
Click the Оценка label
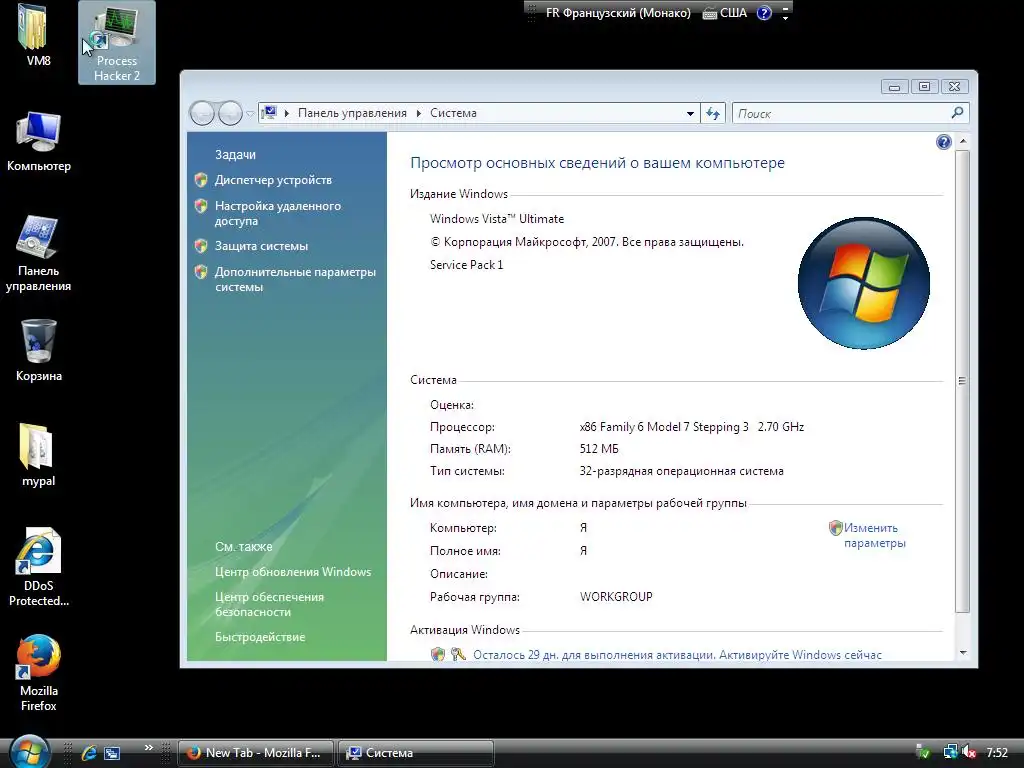tap(451, 405)
